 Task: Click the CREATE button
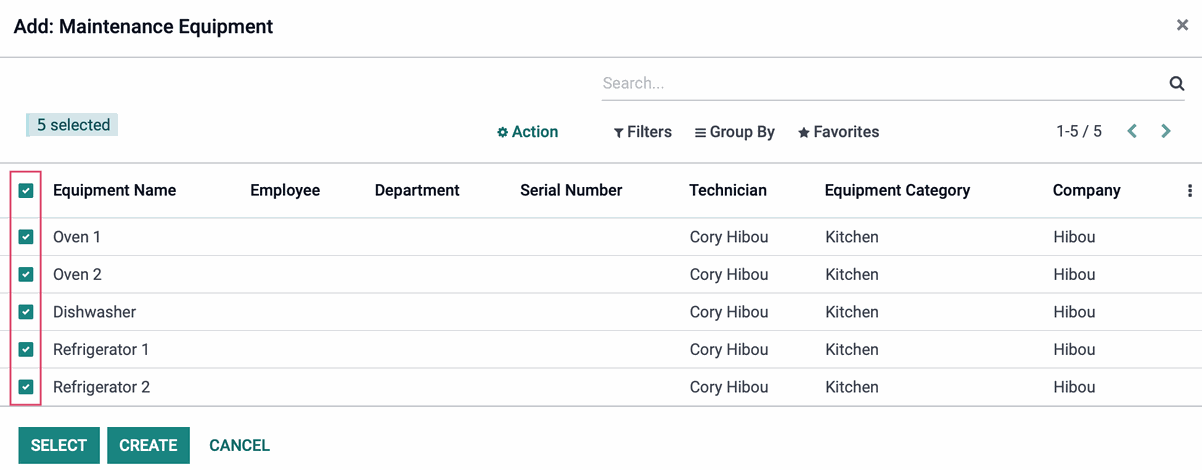click(x=148, y=445)
